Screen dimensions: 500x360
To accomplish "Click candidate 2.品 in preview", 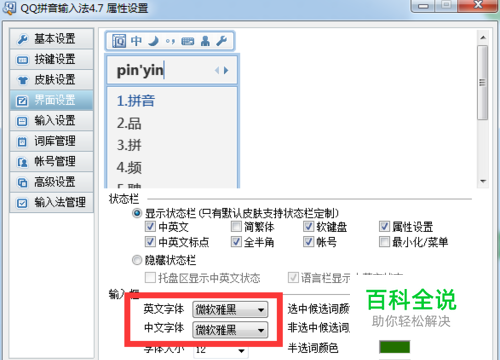I will [x=129, y=123].
